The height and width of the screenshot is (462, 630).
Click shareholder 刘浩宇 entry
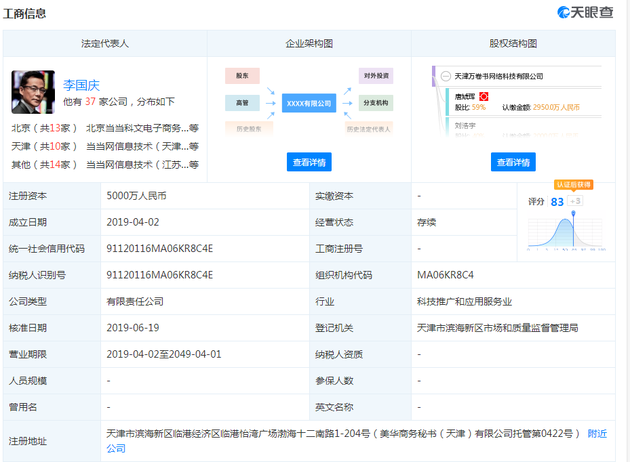point(465,126)
